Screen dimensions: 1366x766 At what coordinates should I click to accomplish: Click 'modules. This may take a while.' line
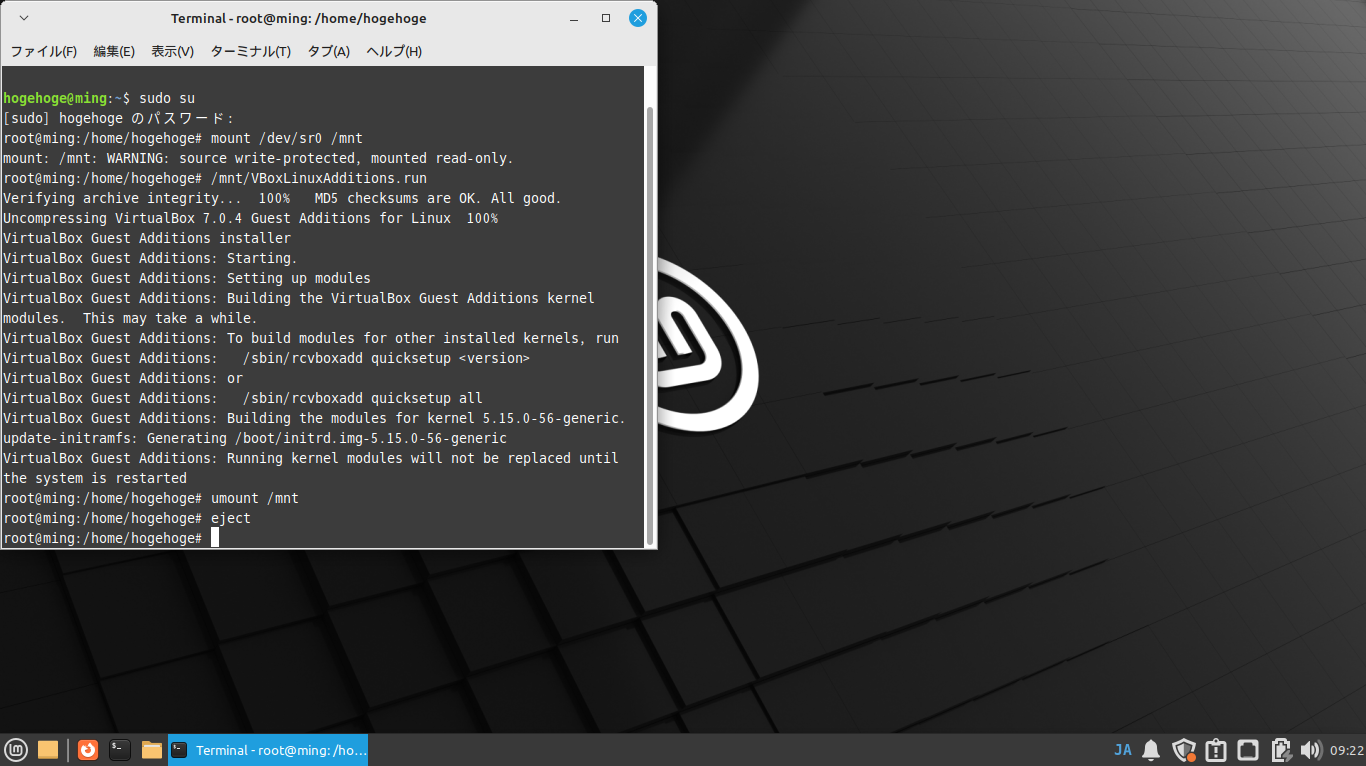[131, 318]
